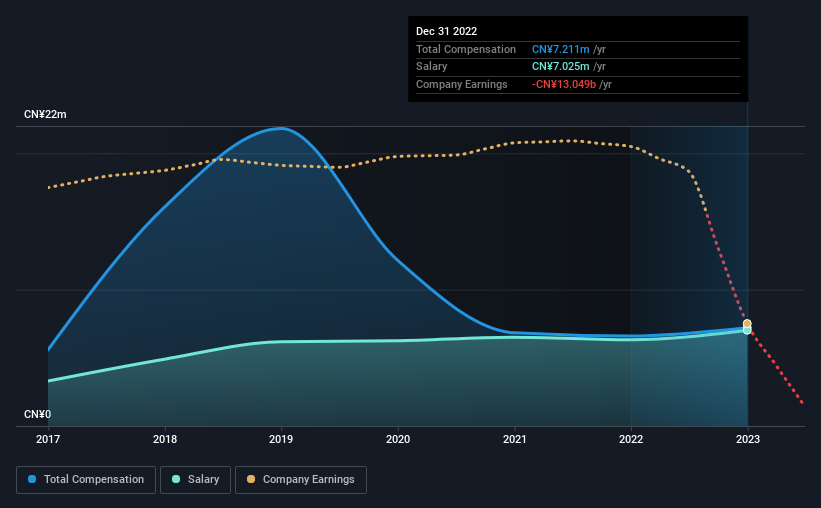The width and height of the screenshot is (821, 508).
Task: Toggle the Company Earnings legend button
Action: pyautogui.click(x=301, y=480)
